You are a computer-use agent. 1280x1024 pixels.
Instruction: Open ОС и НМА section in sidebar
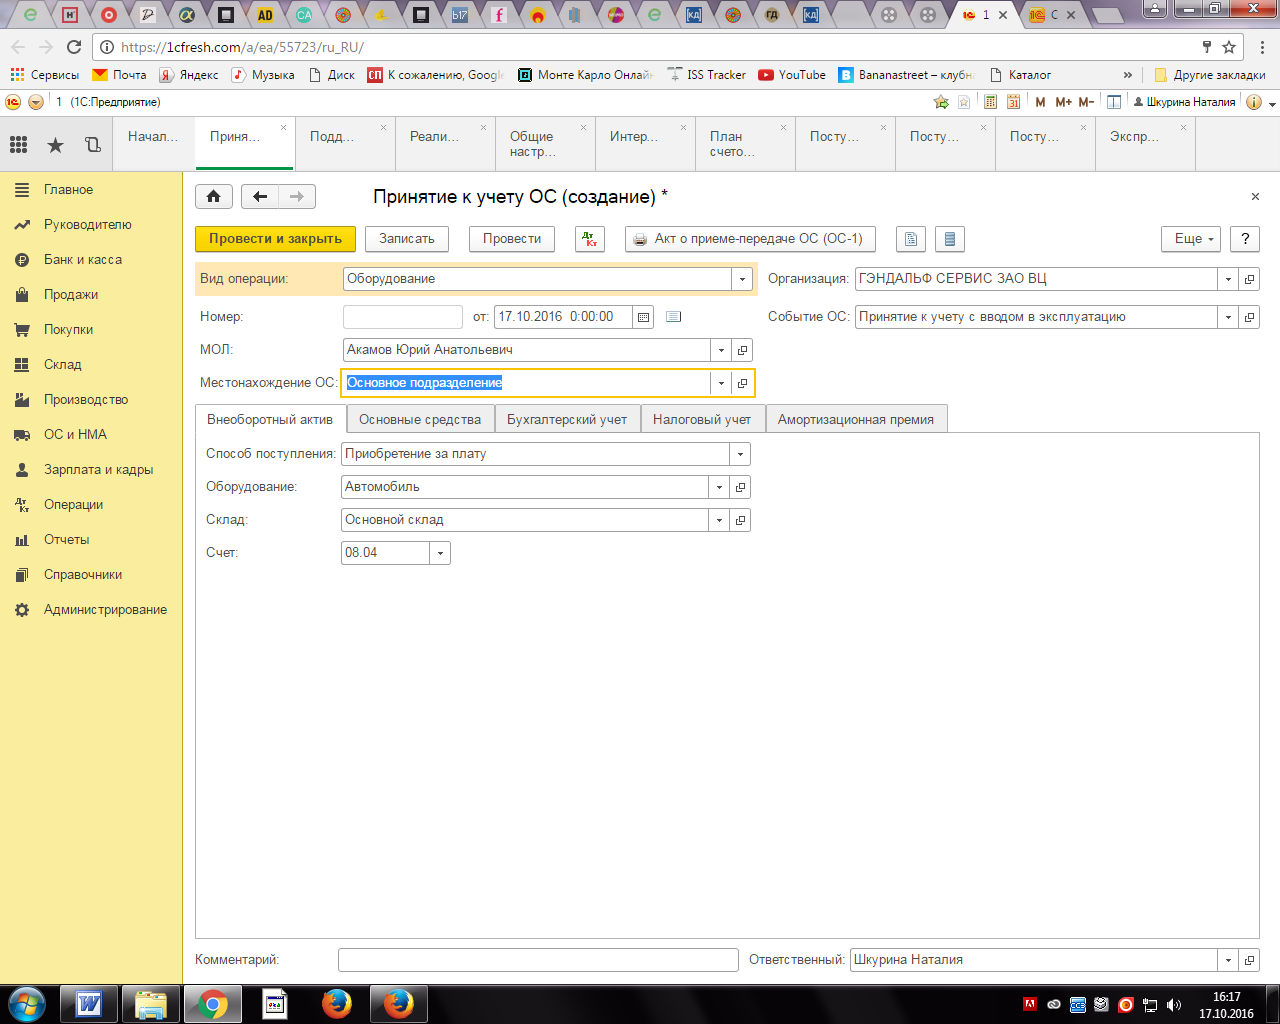75,435
